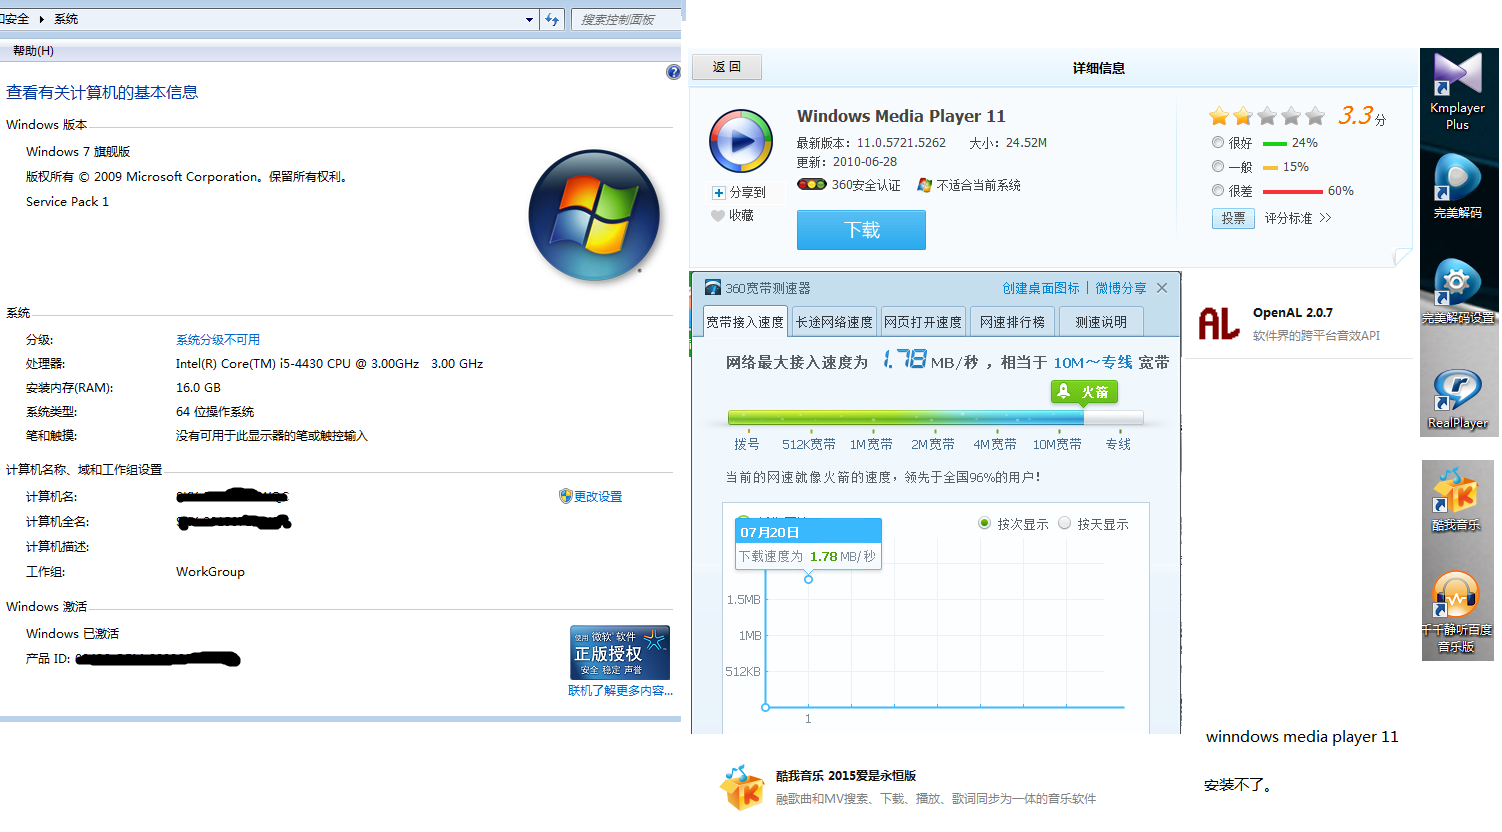The width and height of the screenshot is (1502, 832).
Task: Click the 360宽带测速器 title icon
Action: pyautogui.click(x=713, y=288)
